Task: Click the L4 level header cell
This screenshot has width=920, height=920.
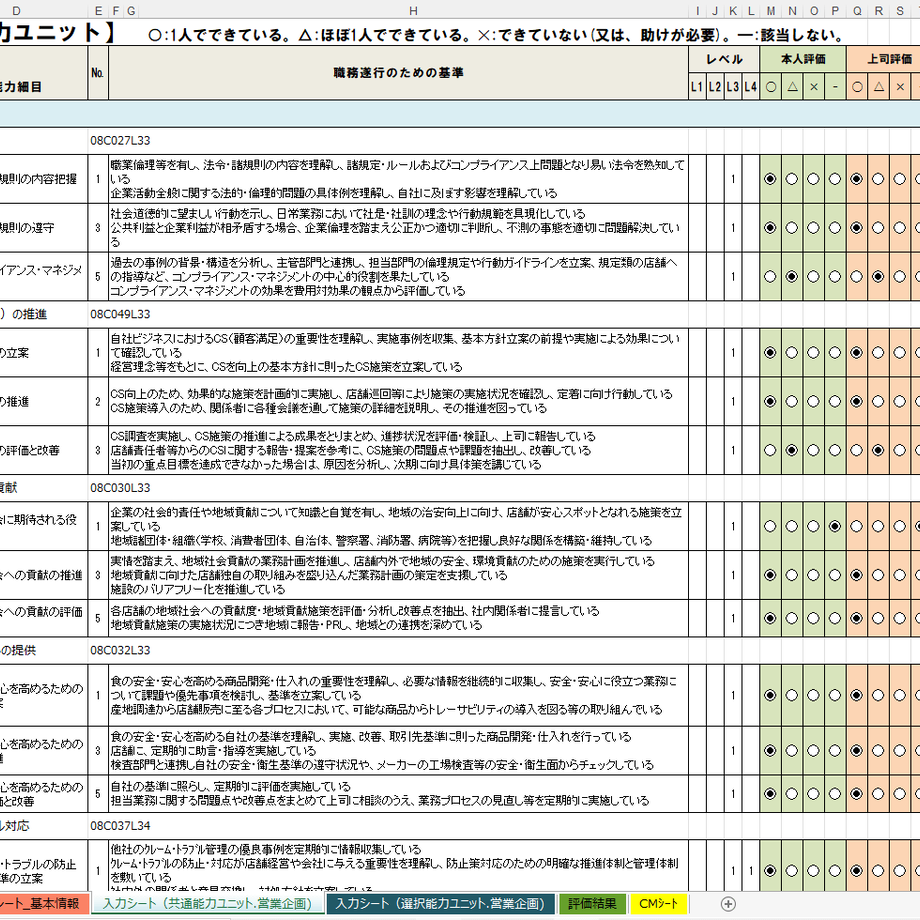Action: click(751, 87)
